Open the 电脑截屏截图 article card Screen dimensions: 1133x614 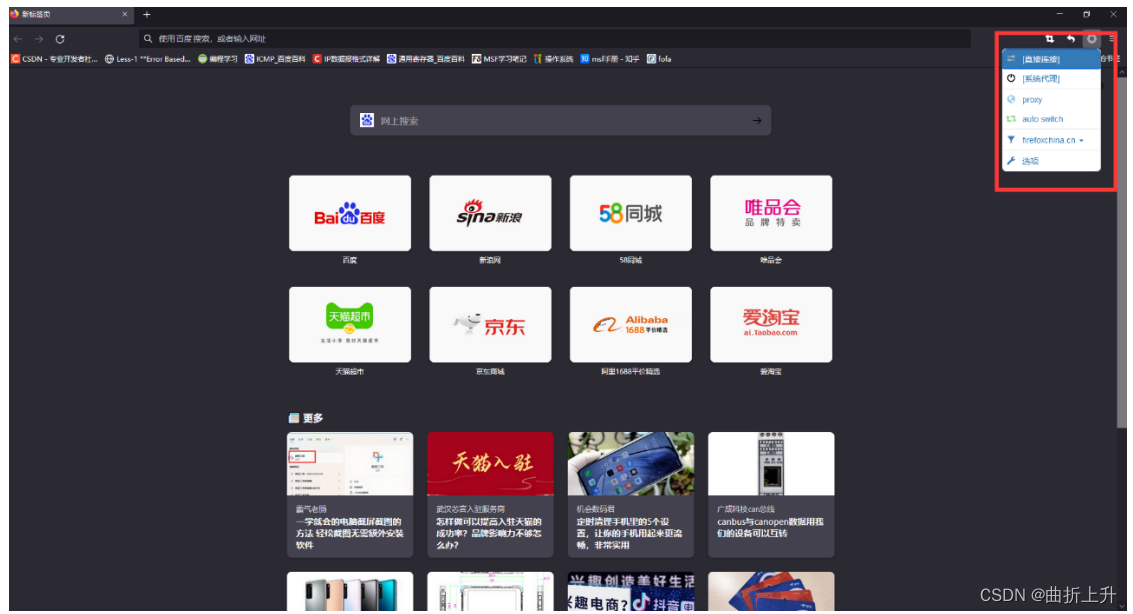click(x=350, y=495)
